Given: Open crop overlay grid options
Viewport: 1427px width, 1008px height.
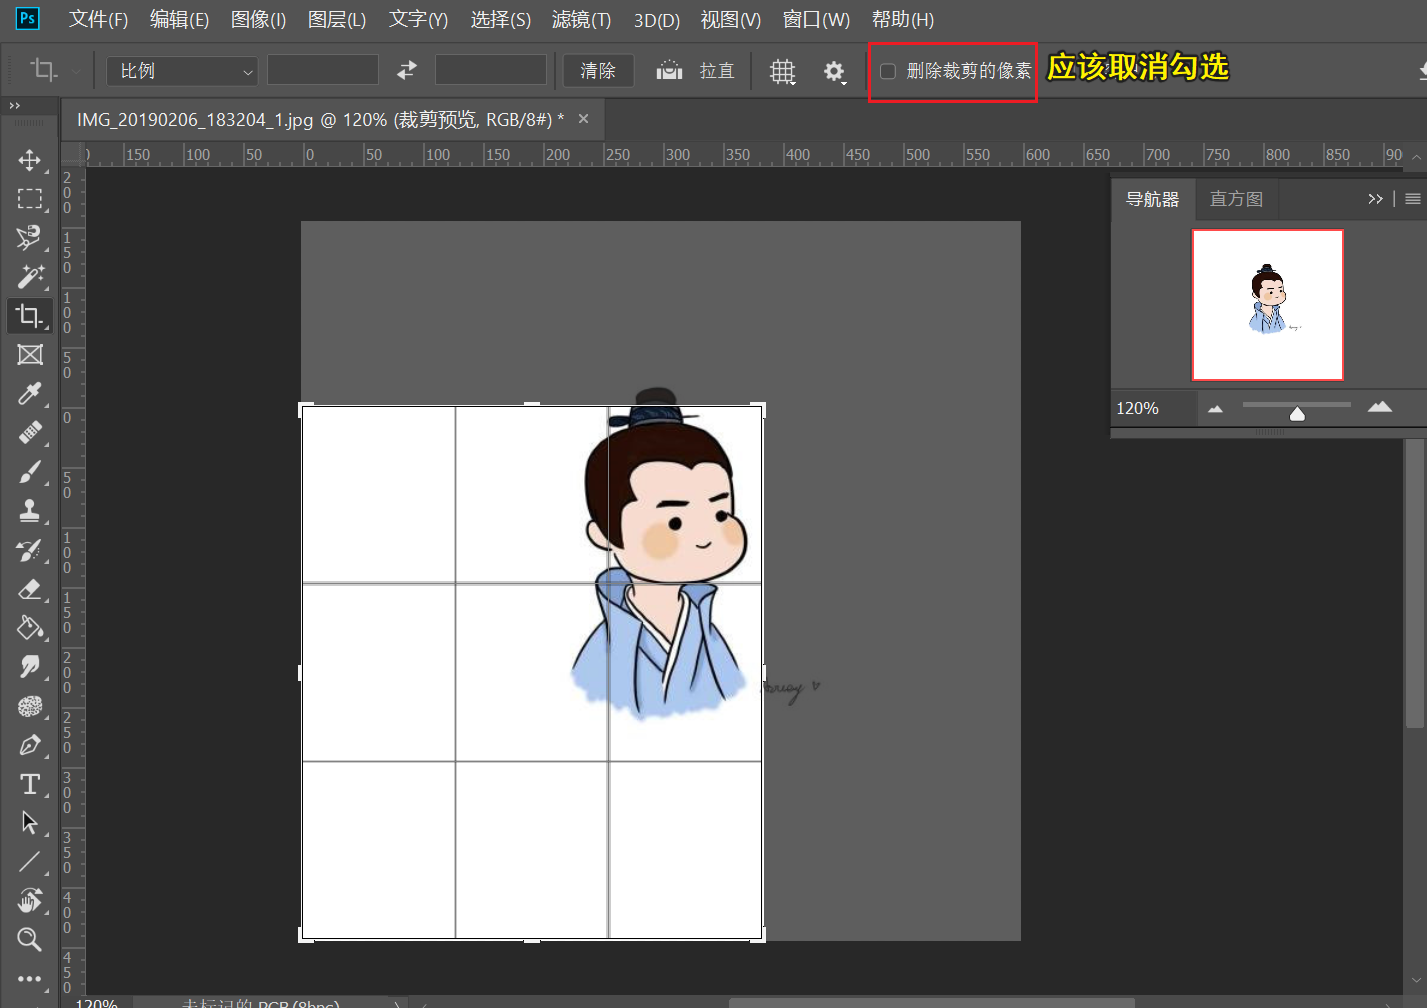Looking at the screenshot, I should [x=783, y=71].
